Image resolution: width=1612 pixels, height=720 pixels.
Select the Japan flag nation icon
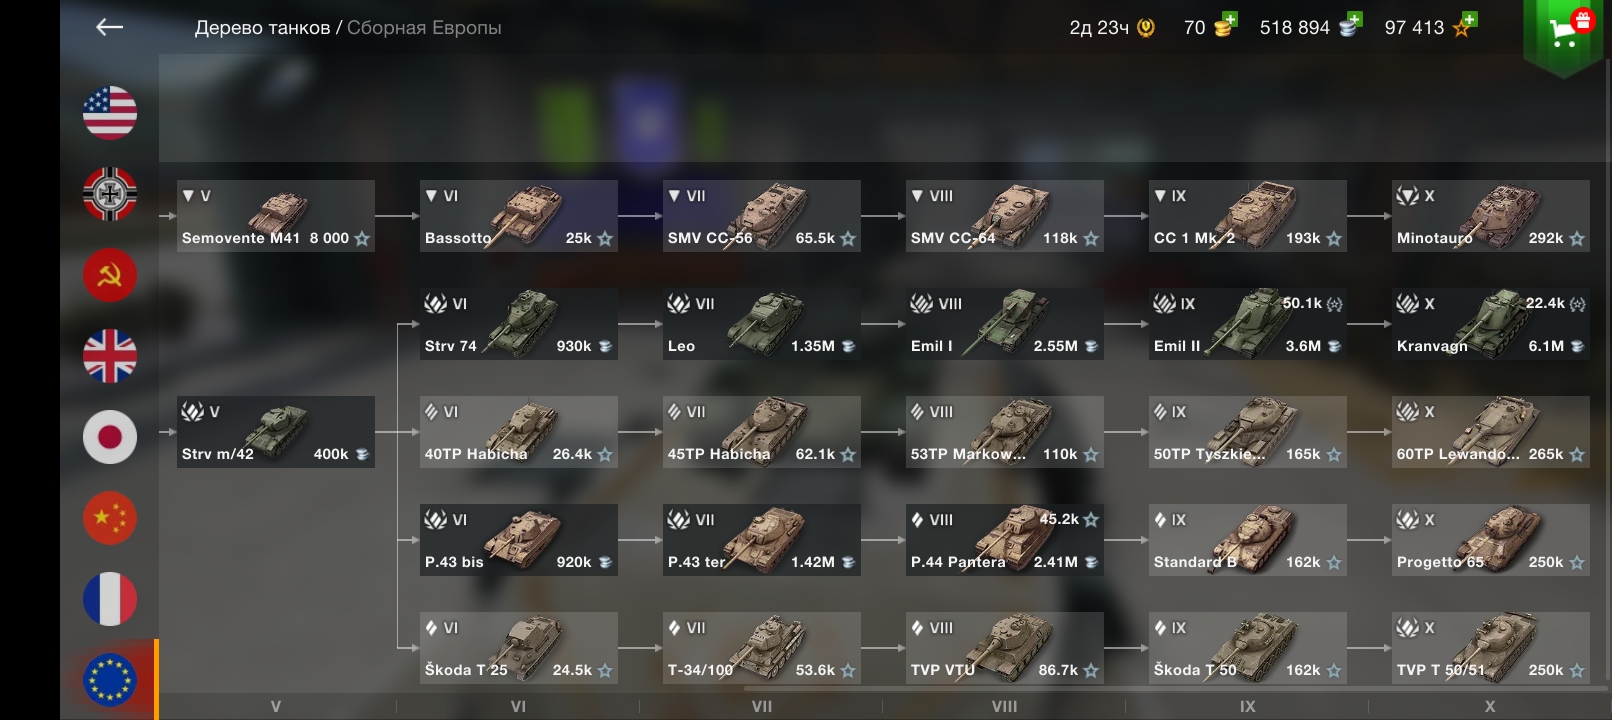[x=110, y=436]
